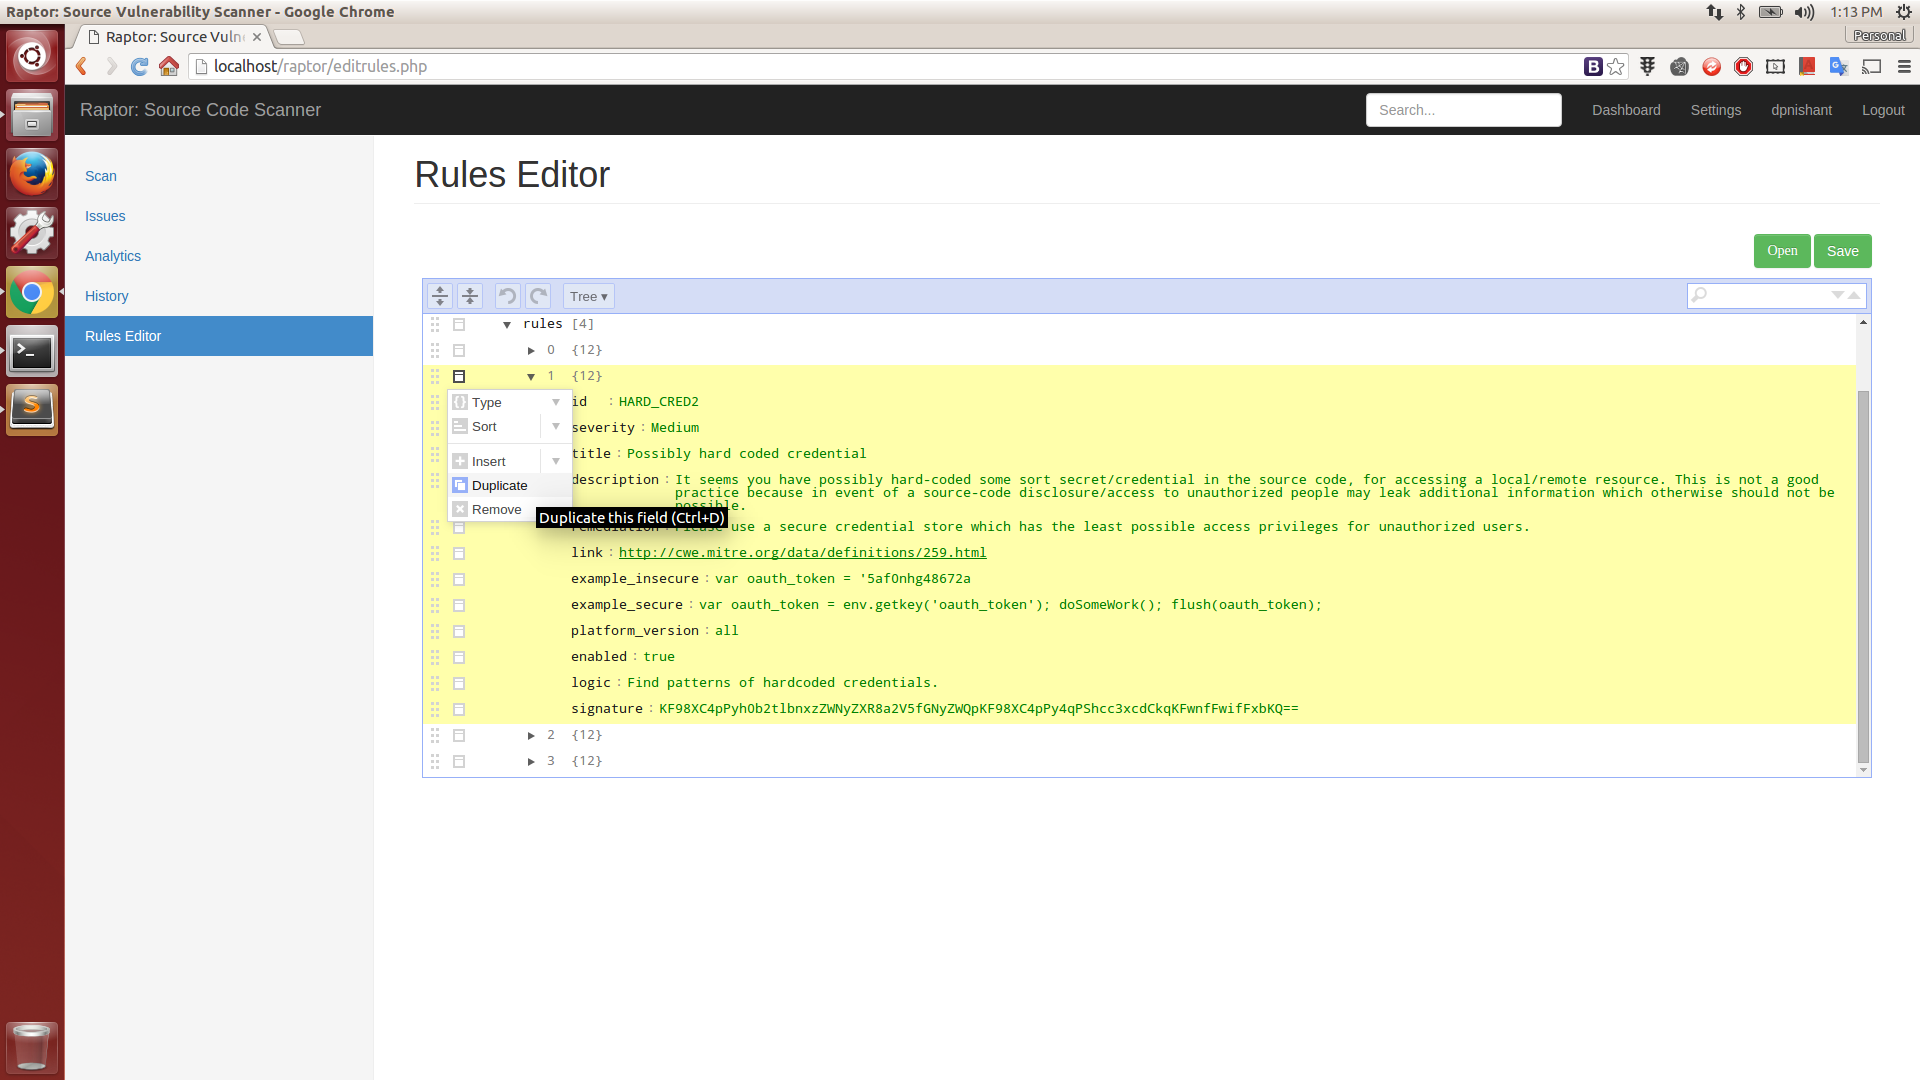
Task: Toggle the checkbox of highlighted rule 1
Action: click(x=459, y=376)
